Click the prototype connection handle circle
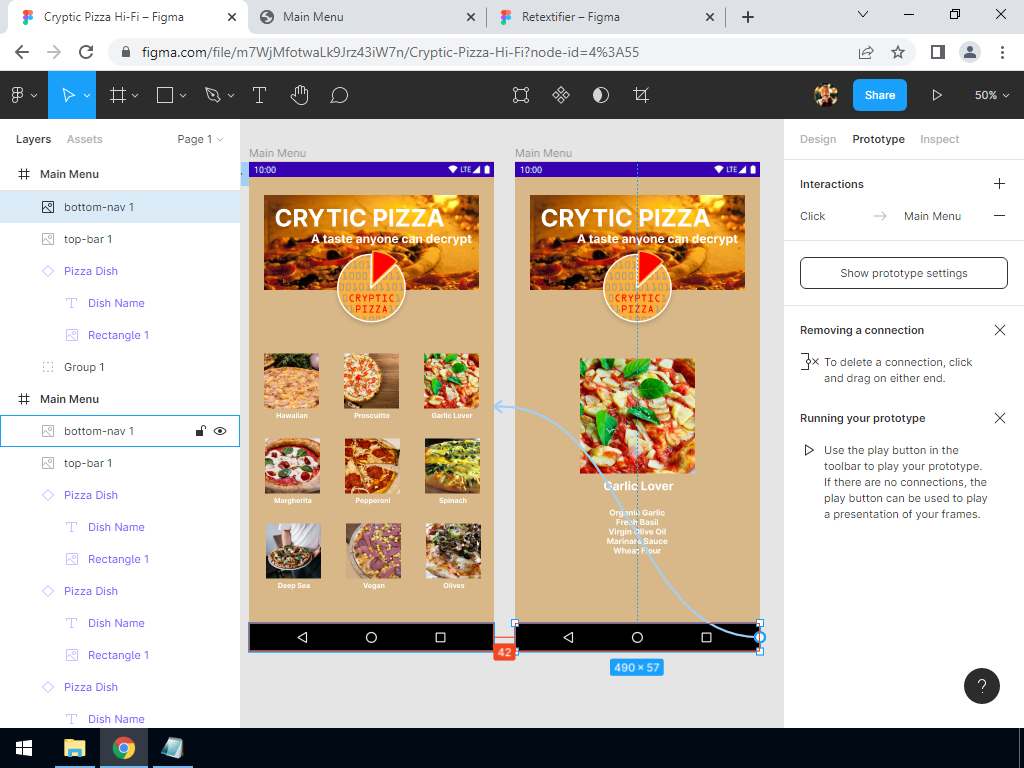 click(760, 637)
